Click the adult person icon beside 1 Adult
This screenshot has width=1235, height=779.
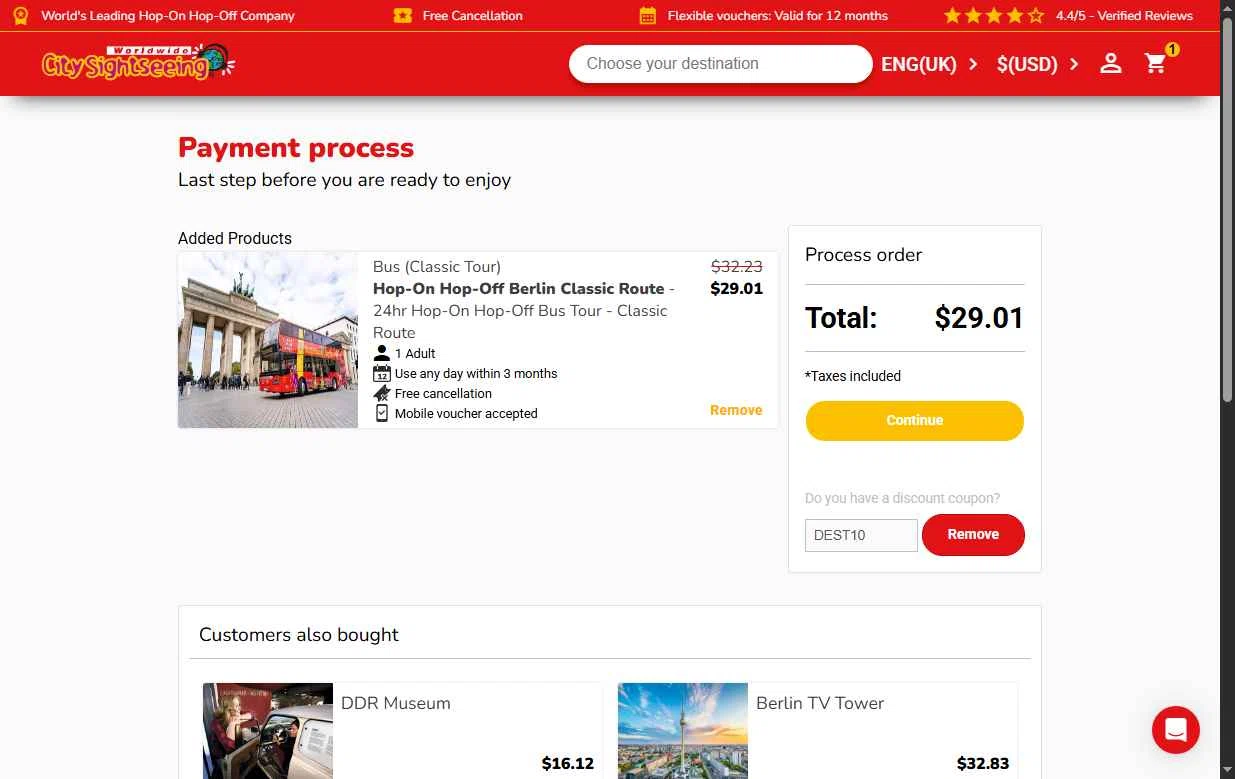point(381,353)
